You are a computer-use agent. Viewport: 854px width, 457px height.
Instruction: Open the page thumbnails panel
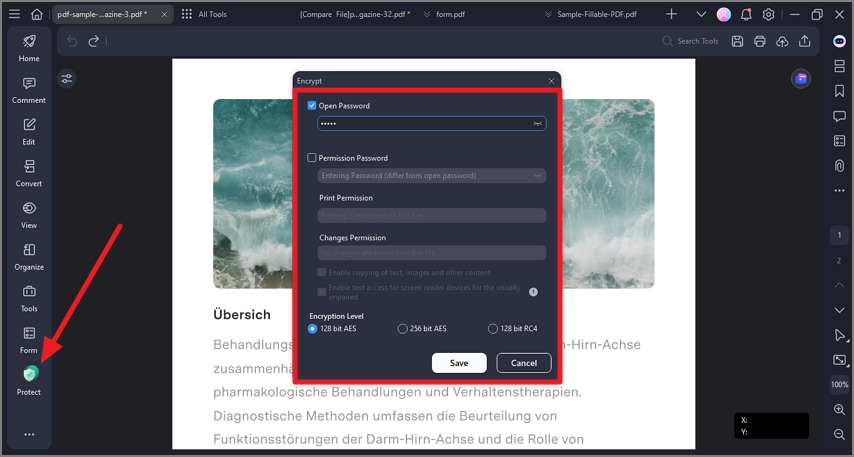[x=839, y=66]
